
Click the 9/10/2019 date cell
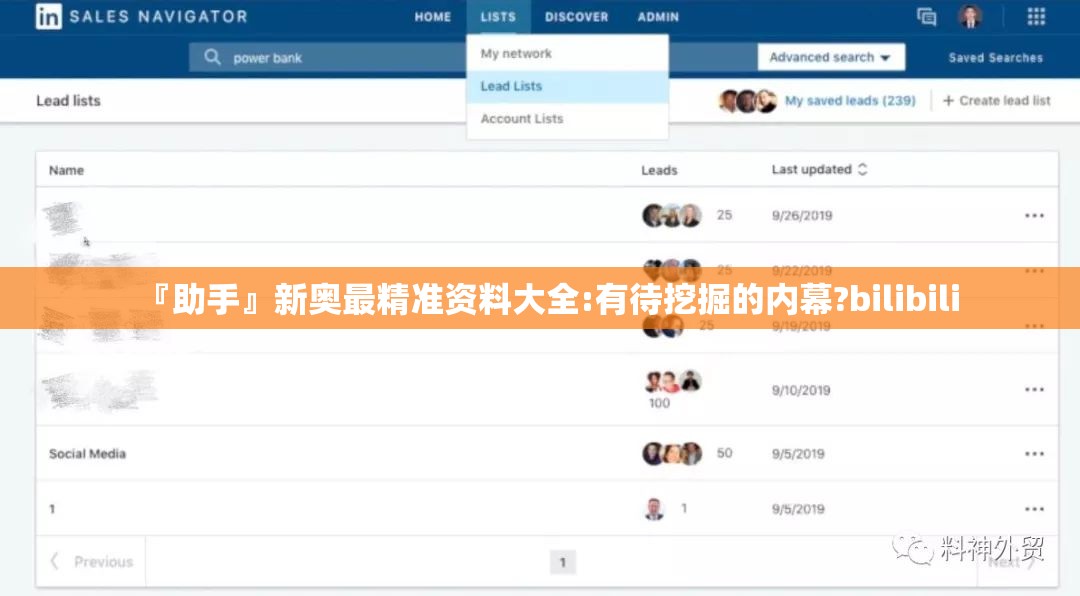801,390
